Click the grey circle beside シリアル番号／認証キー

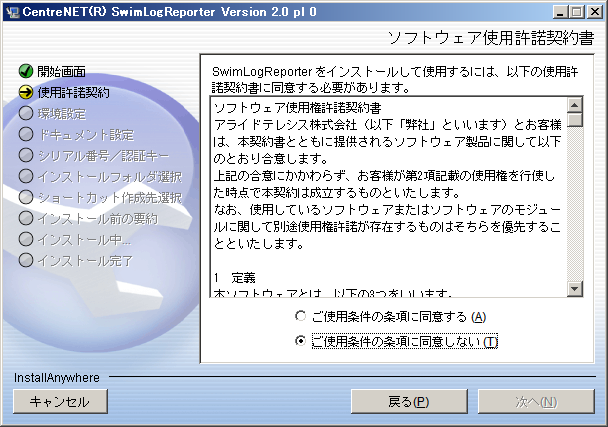tap(26, 155)
